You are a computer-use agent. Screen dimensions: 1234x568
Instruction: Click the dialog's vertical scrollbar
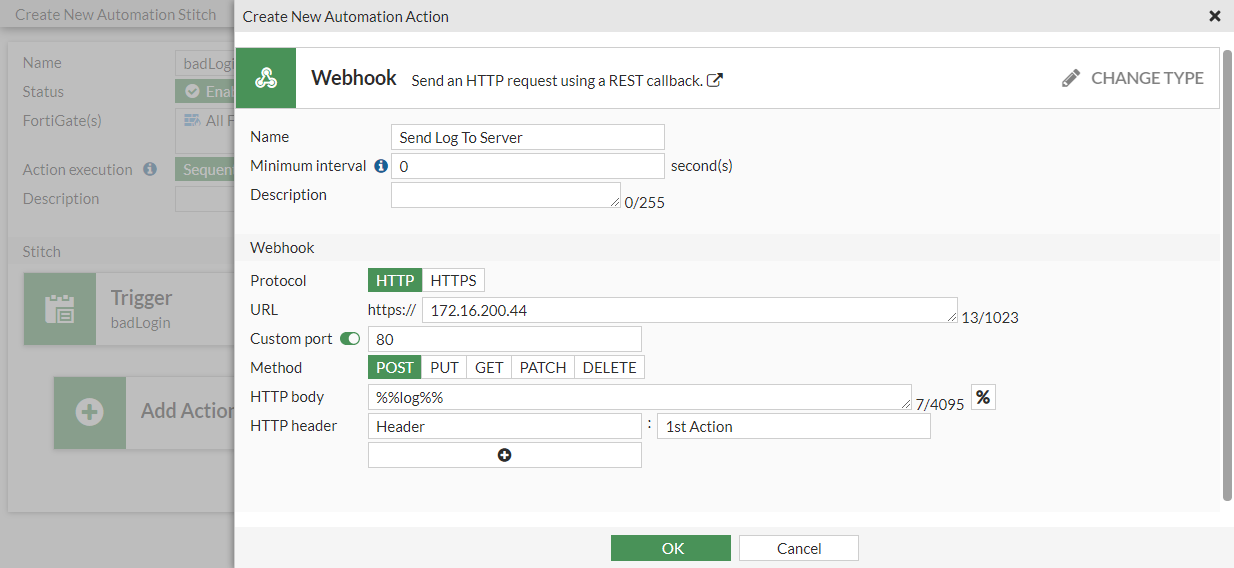(1227, 270)
